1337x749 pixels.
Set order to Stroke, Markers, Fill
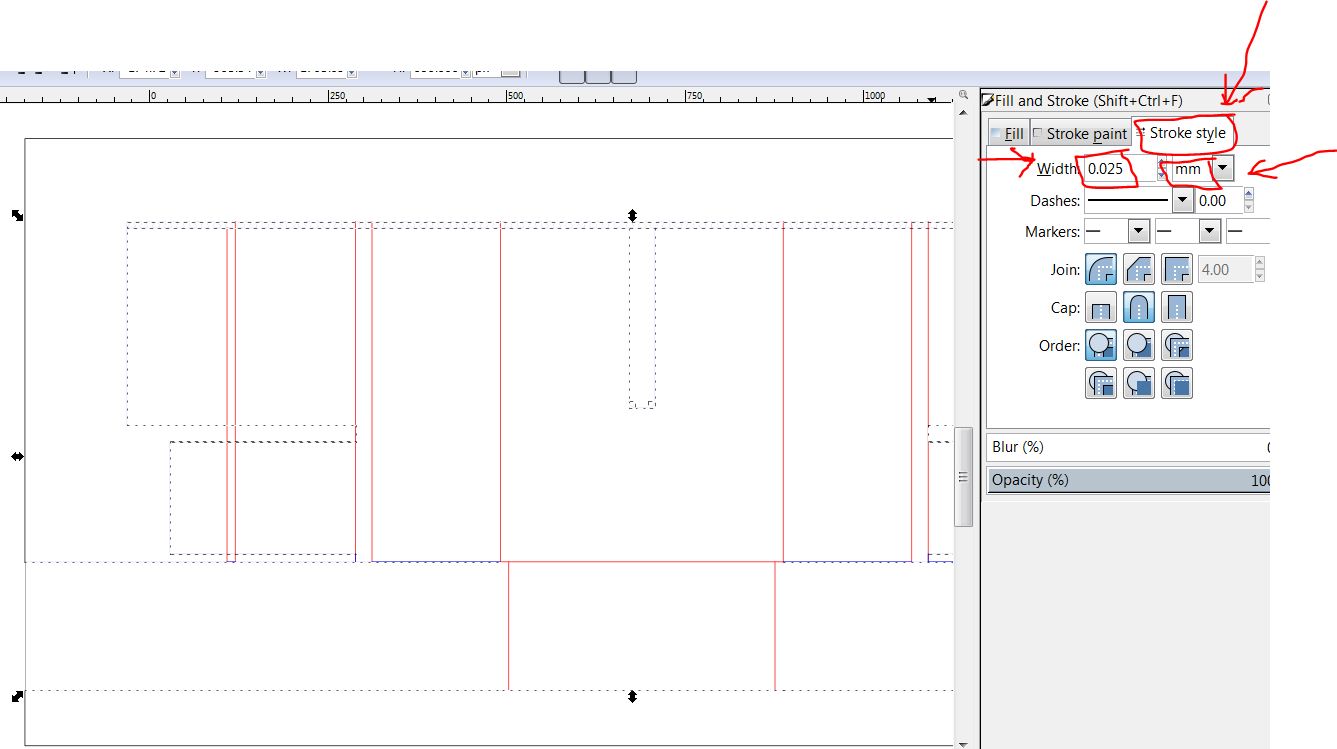(1139, 383)
